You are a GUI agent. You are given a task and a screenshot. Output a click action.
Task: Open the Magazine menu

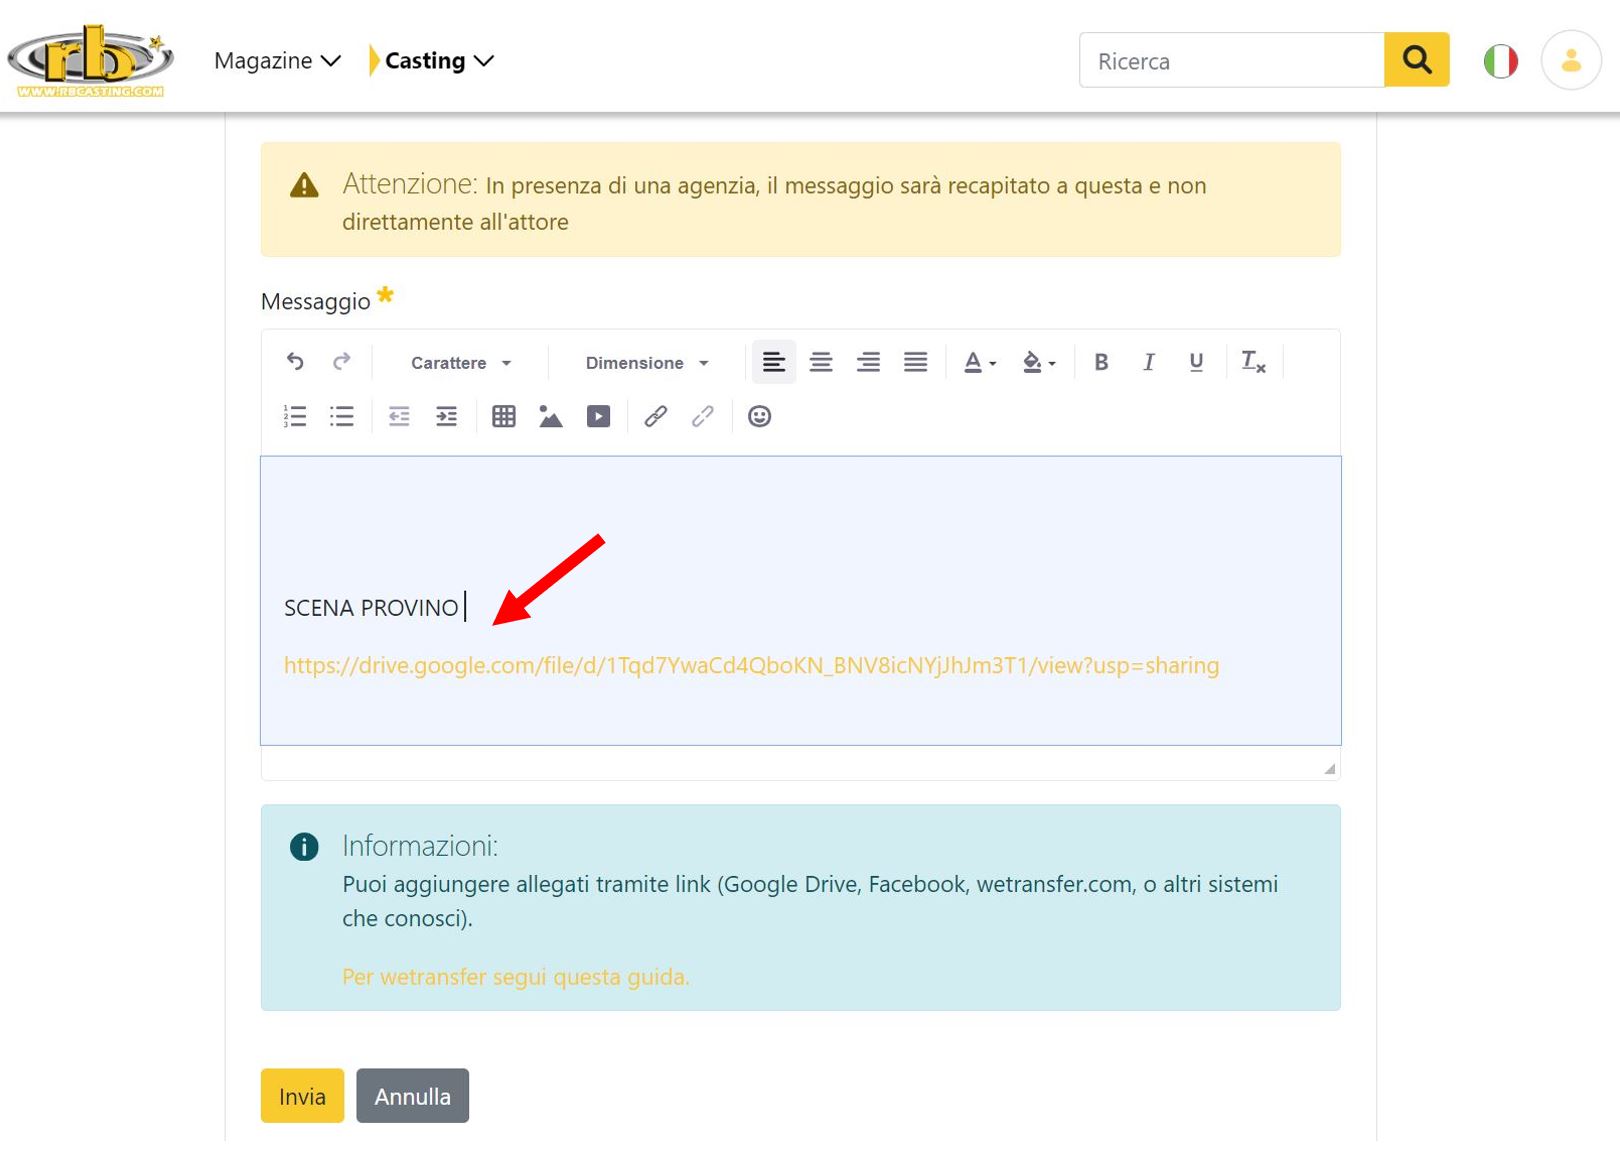277,61
